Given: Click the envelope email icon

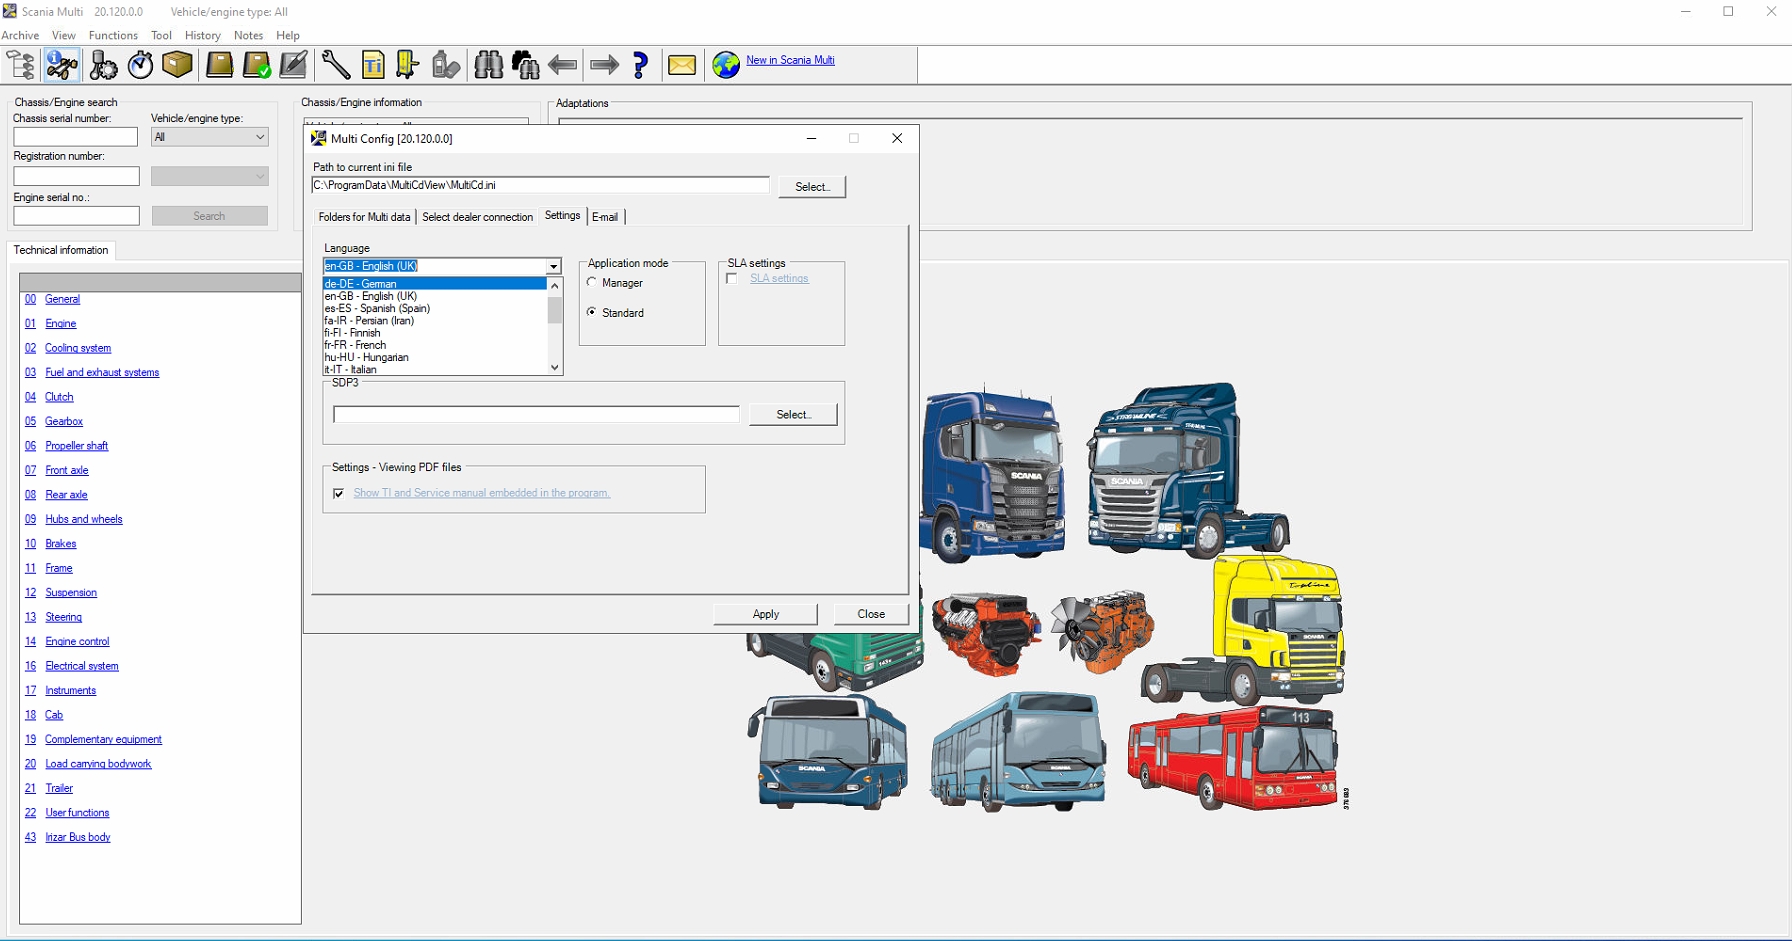Looking at the screenshot, I should [682, 65].
